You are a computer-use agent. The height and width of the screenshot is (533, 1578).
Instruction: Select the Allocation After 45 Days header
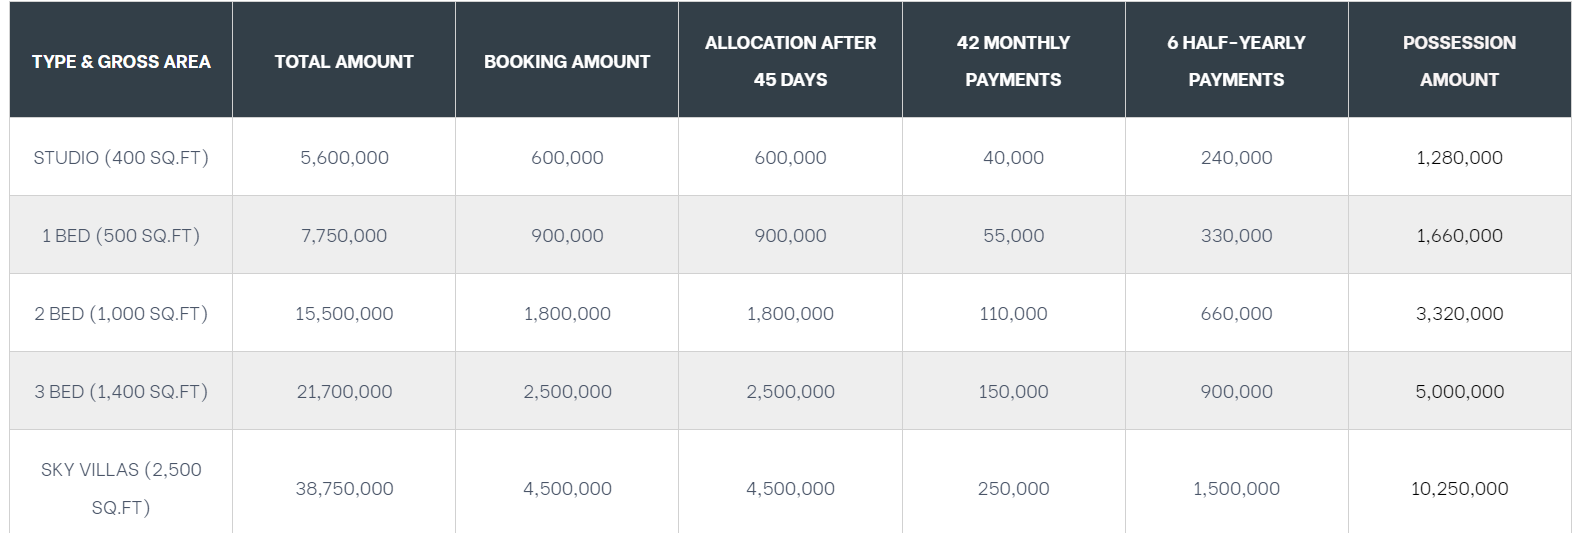pyautogui.click(x=790, y=61)
